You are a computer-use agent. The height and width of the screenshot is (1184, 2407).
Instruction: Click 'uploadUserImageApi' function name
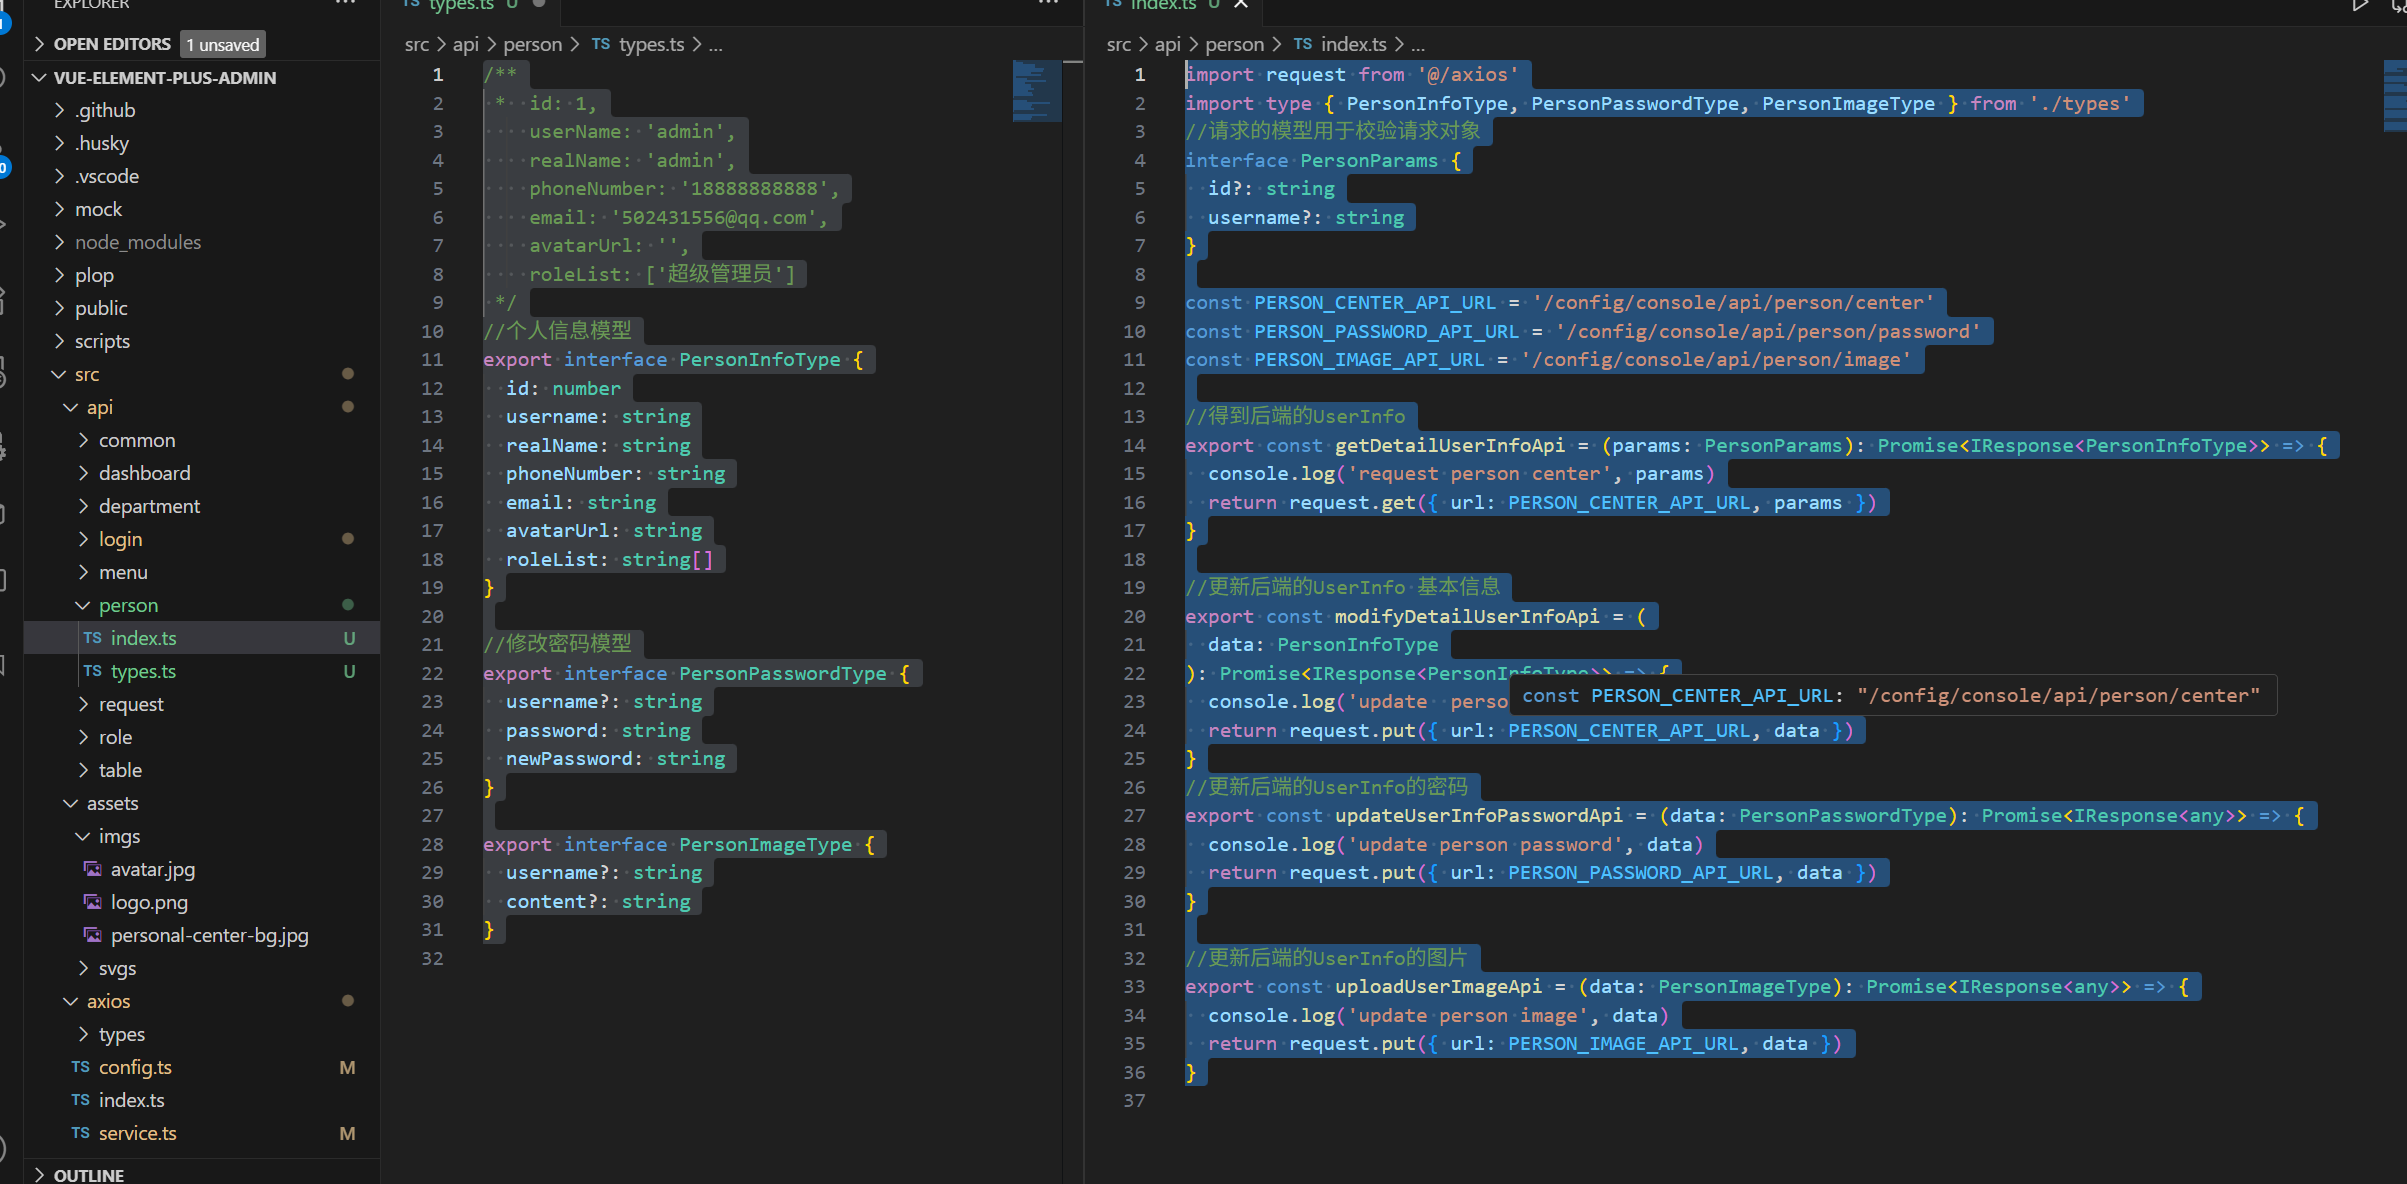[x=1439, y=986]
